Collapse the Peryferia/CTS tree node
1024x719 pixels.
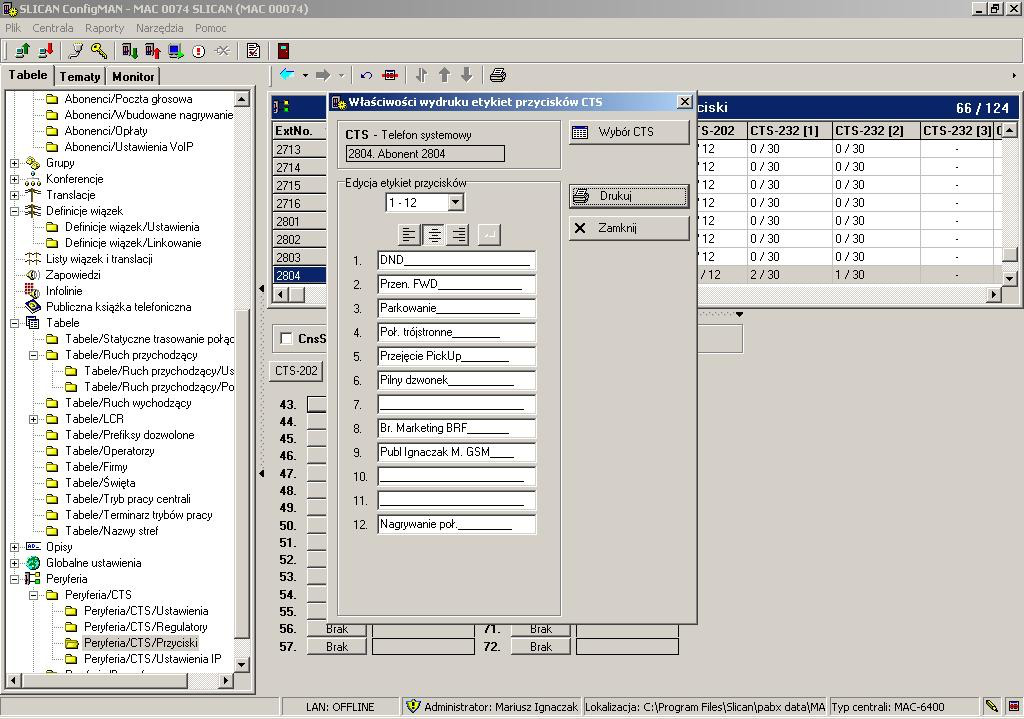(x=33, y=595)
